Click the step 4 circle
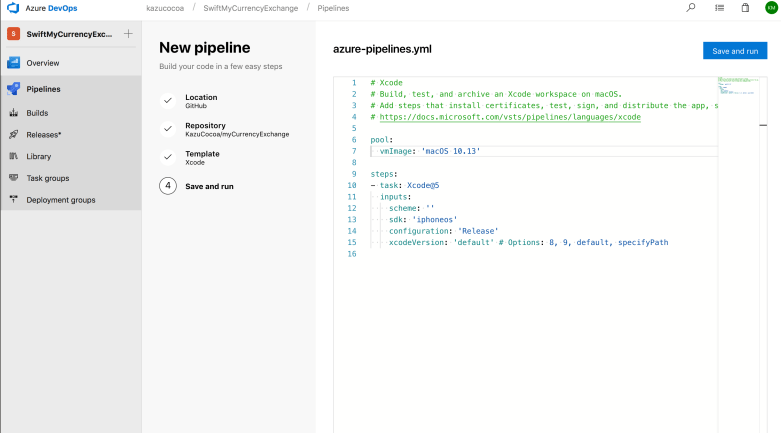The height and width of the screenshot is (433, 781). pyautogui.click(x=168, y=186)
